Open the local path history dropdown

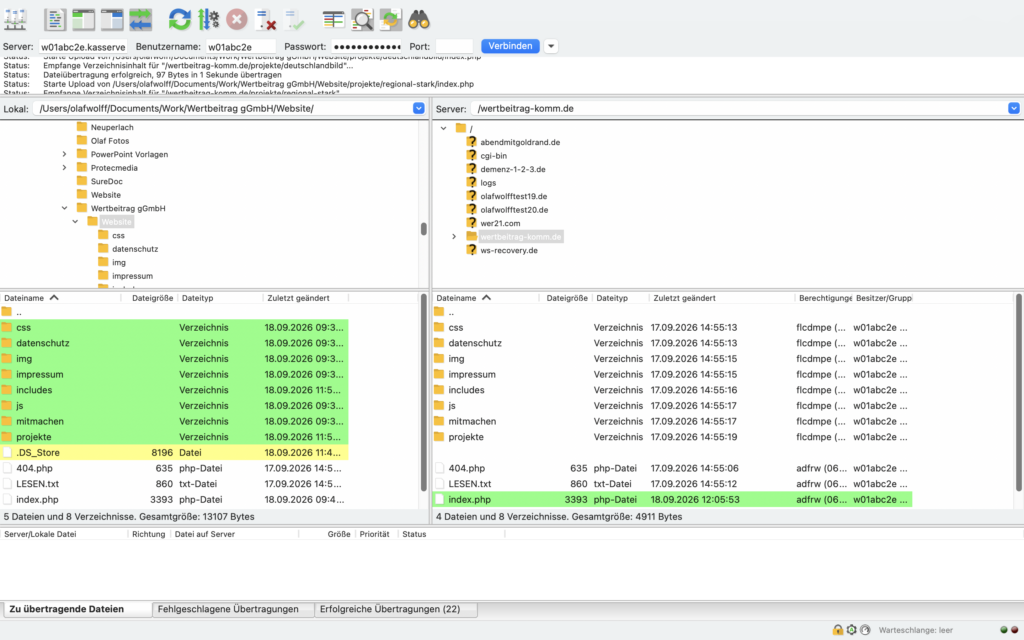click(x=419, y=108)
